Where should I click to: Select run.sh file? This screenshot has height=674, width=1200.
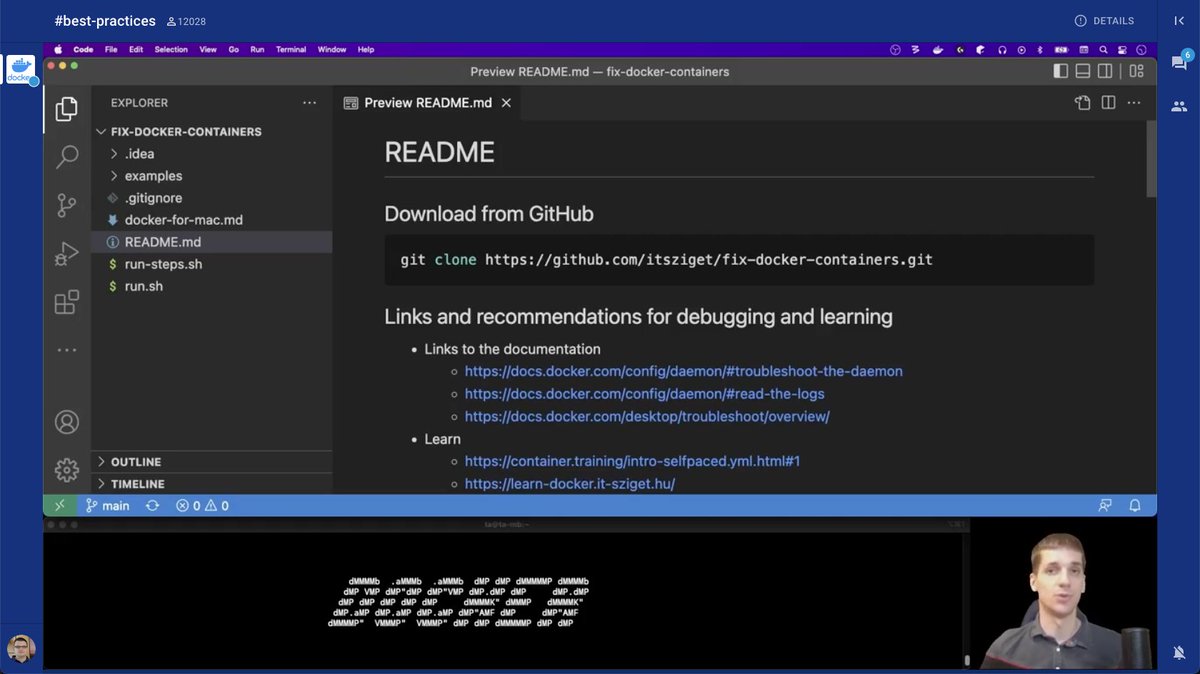point(212,286)
